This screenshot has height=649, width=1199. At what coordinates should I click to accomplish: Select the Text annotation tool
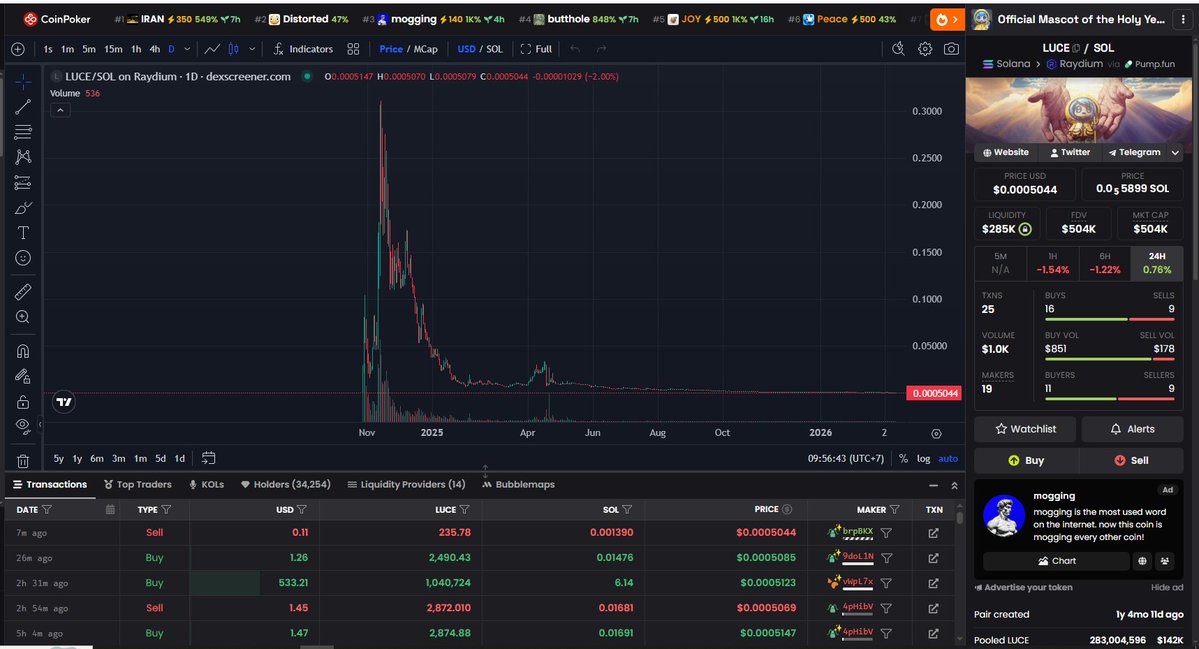pyautogui.click(x=23, y=232)
